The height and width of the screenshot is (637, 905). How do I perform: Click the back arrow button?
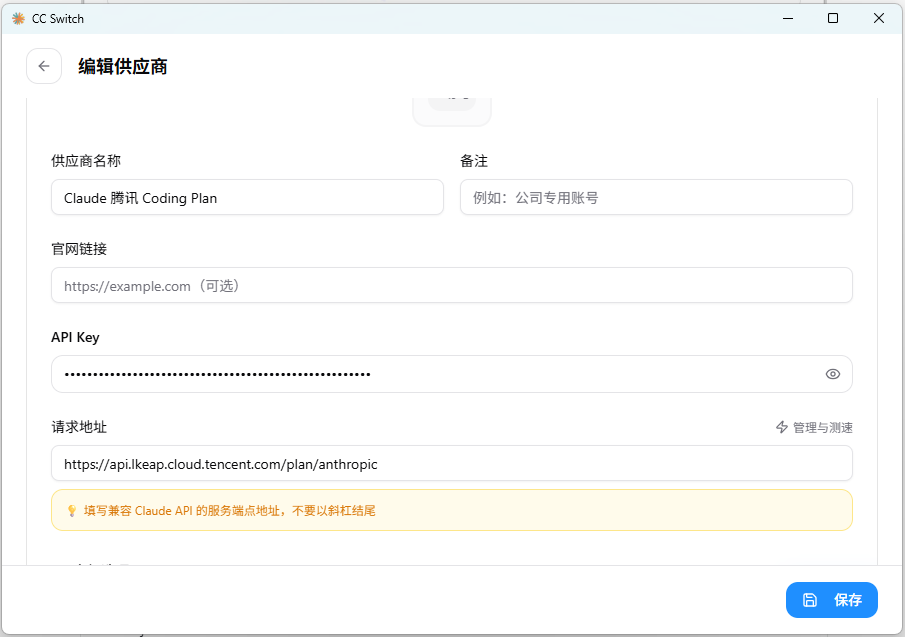tap(44, 66)
